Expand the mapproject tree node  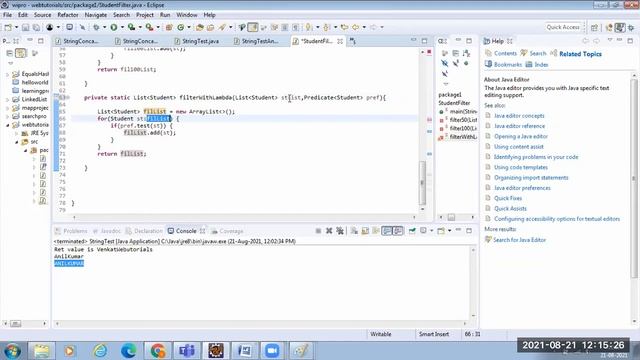point(7,108)
